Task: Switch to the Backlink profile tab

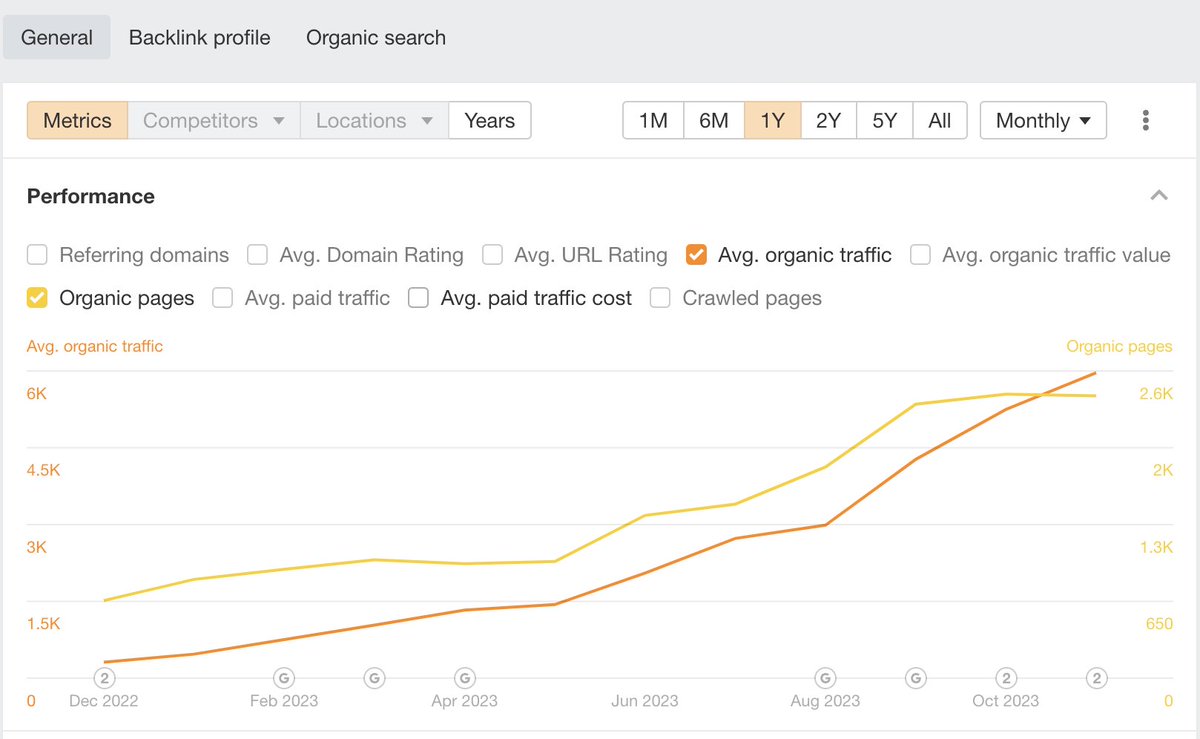Action: [199, 37]
